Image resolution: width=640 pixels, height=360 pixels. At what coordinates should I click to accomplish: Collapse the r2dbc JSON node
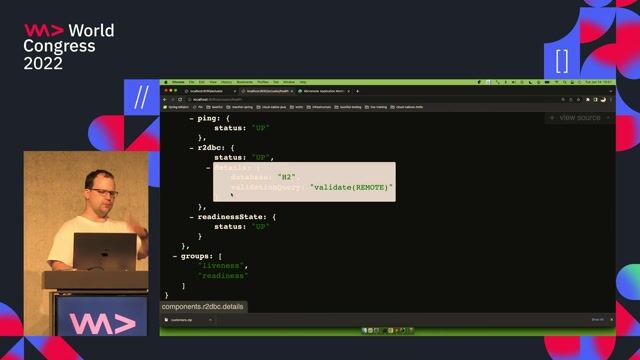click(191, 148)
